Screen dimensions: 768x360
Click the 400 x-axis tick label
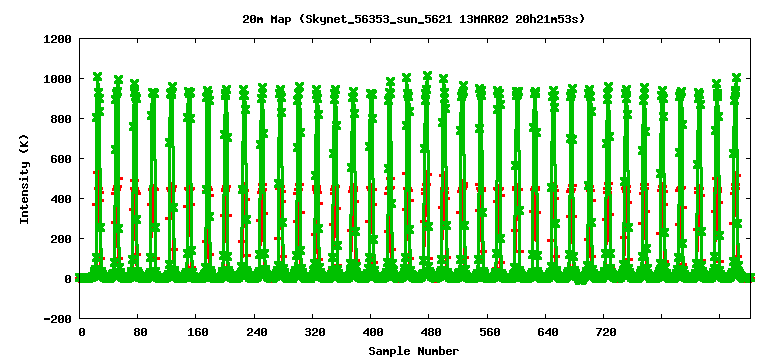point(373,333)
